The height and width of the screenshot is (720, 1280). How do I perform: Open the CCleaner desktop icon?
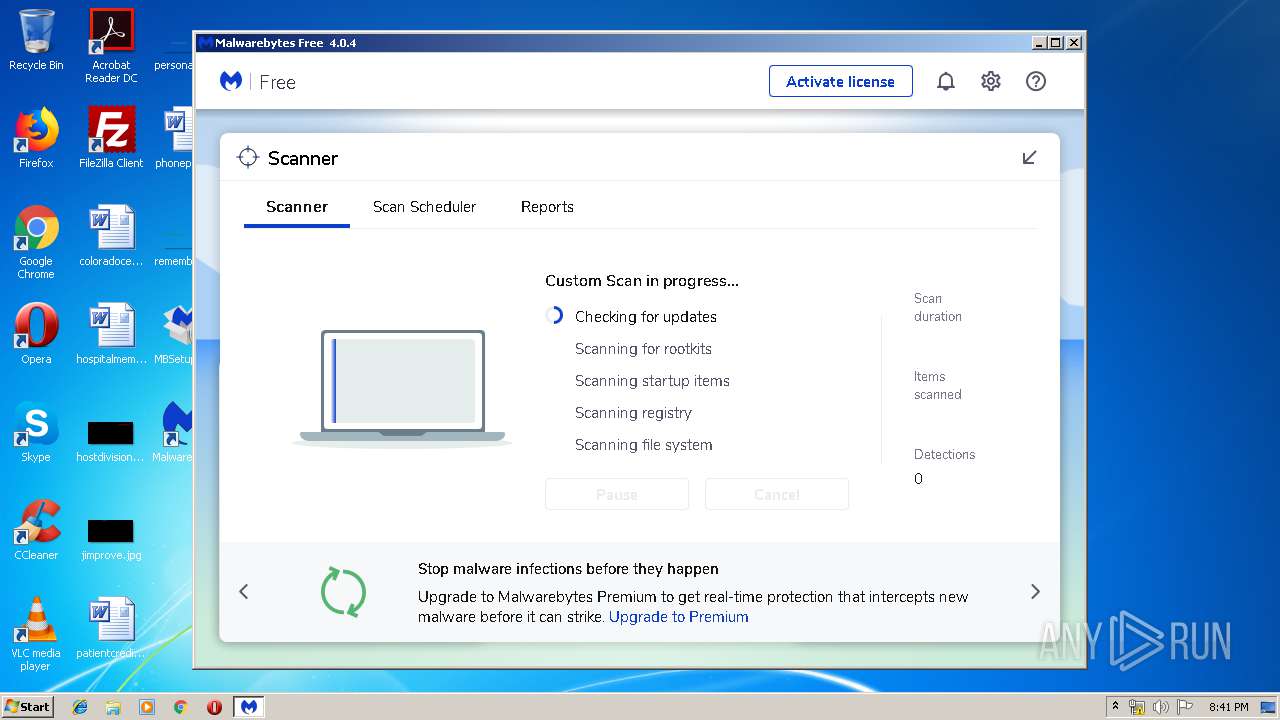pyautogui.click(x=36, y=530)
